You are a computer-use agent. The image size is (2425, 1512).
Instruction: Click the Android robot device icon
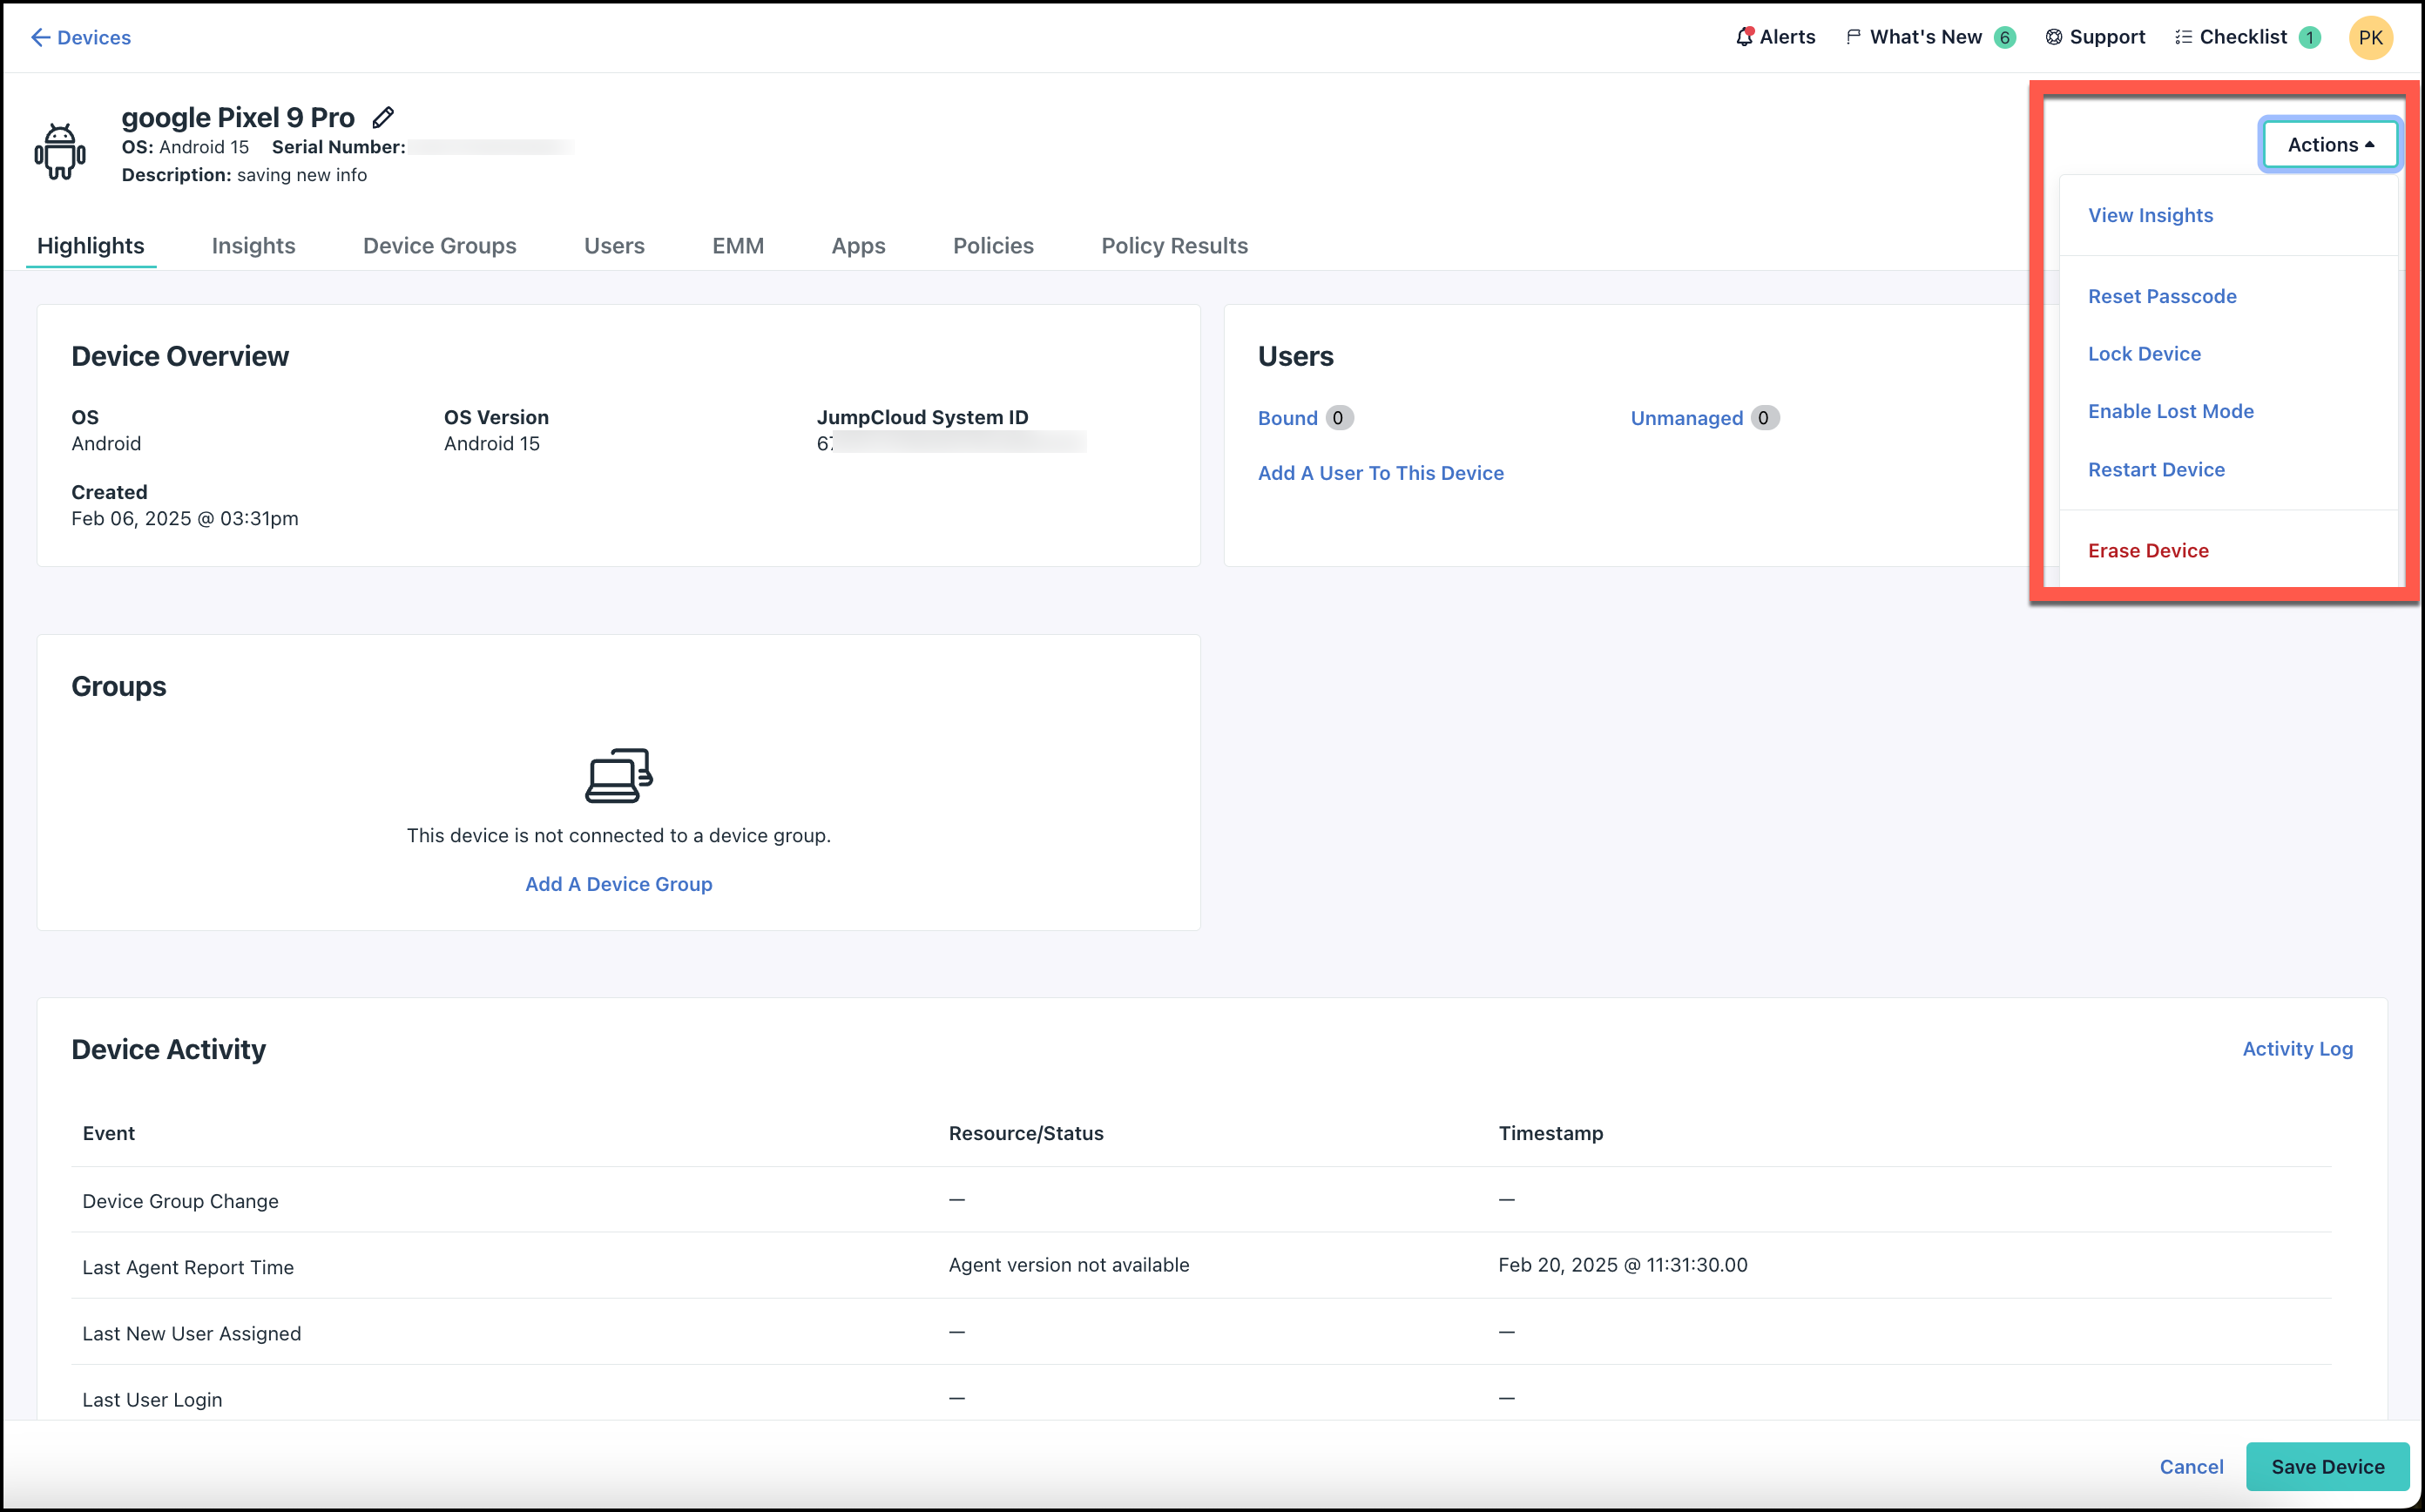(x=59, y=149)
